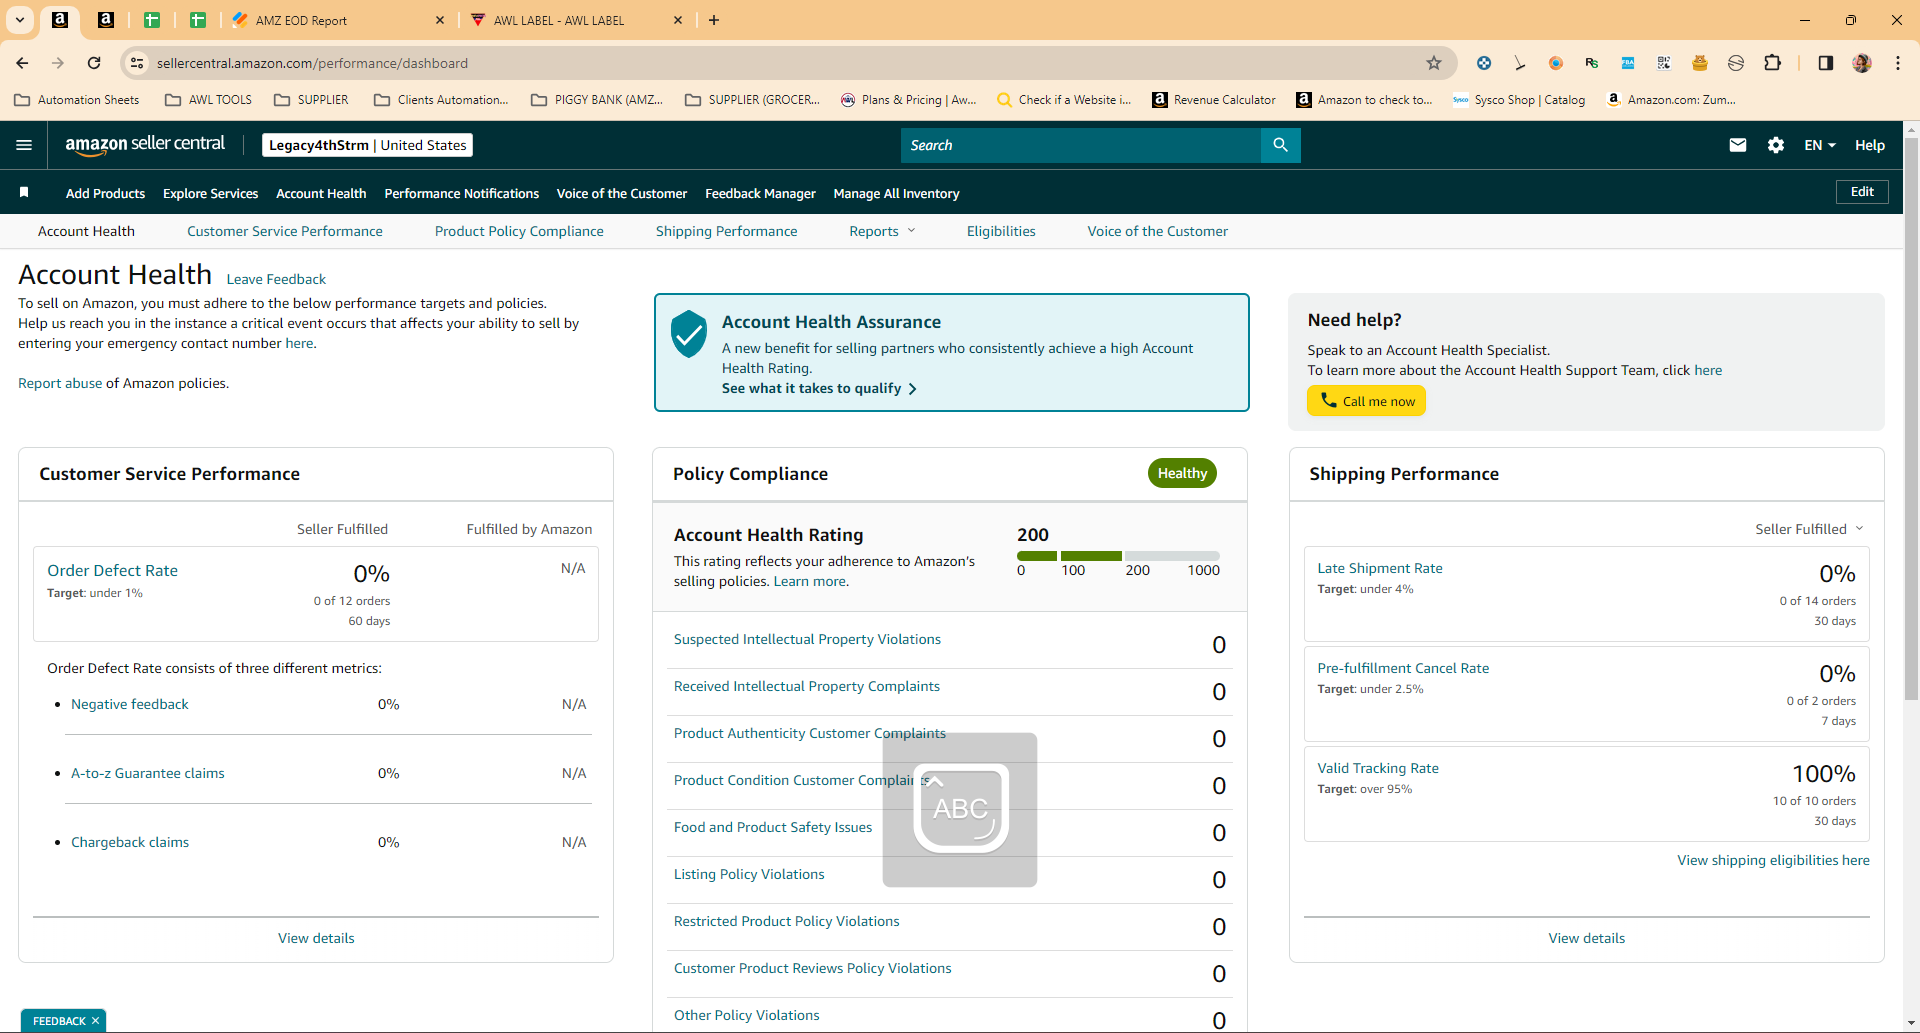Open the Product Policy Compliance tab
The image size is (1920, 1033).
point(519,231)
